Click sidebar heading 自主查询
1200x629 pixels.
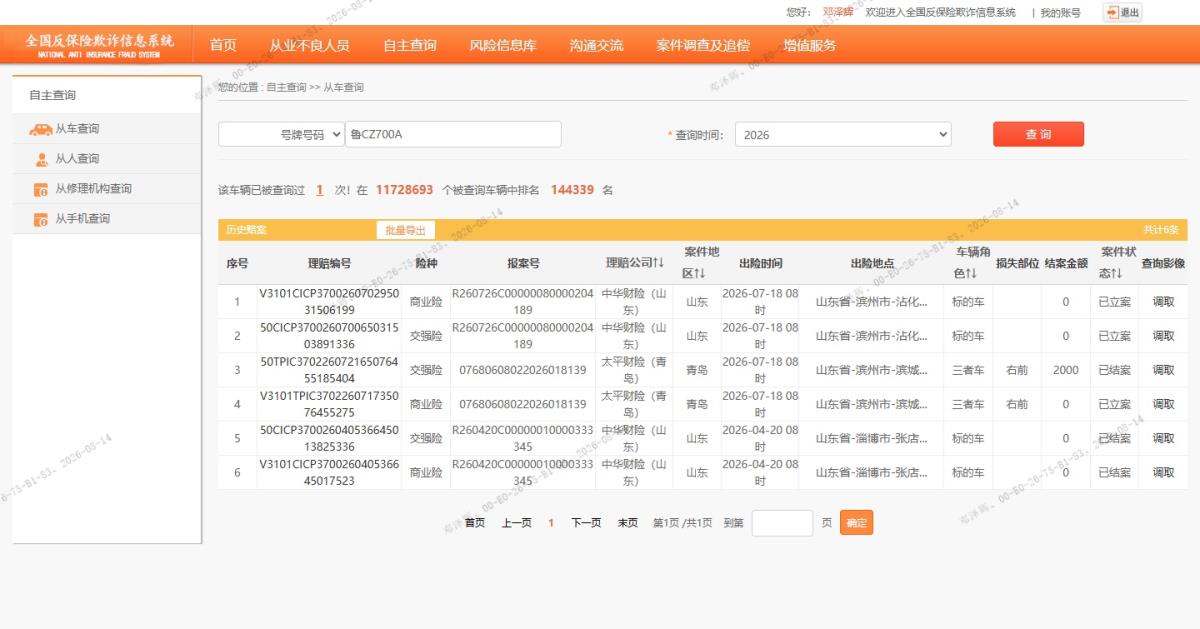click(52, 95)
